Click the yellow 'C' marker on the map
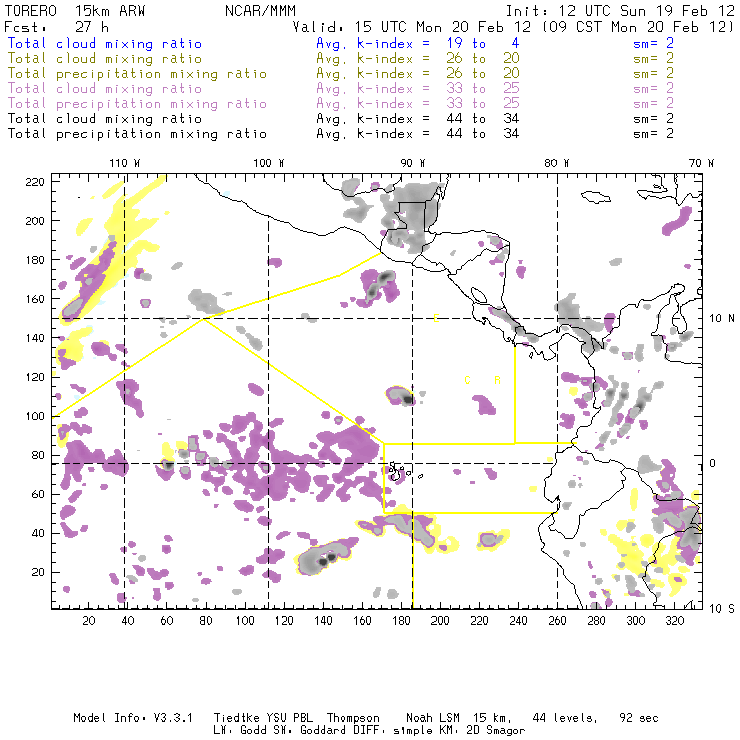 pyautogui.click(x=467, y=380)
